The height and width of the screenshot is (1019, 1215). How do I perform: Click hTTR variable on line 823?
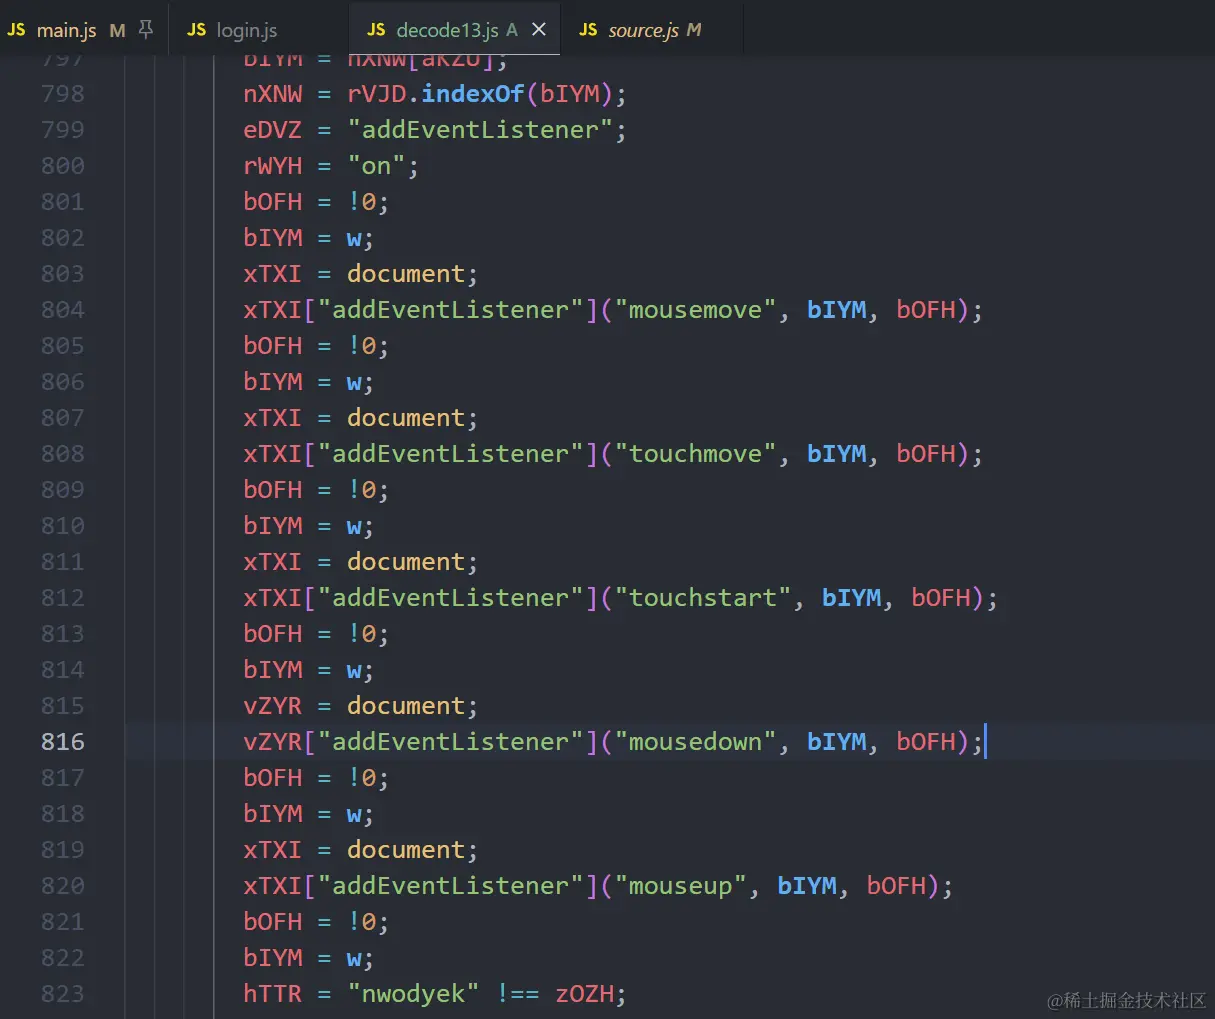click(273, 994)
